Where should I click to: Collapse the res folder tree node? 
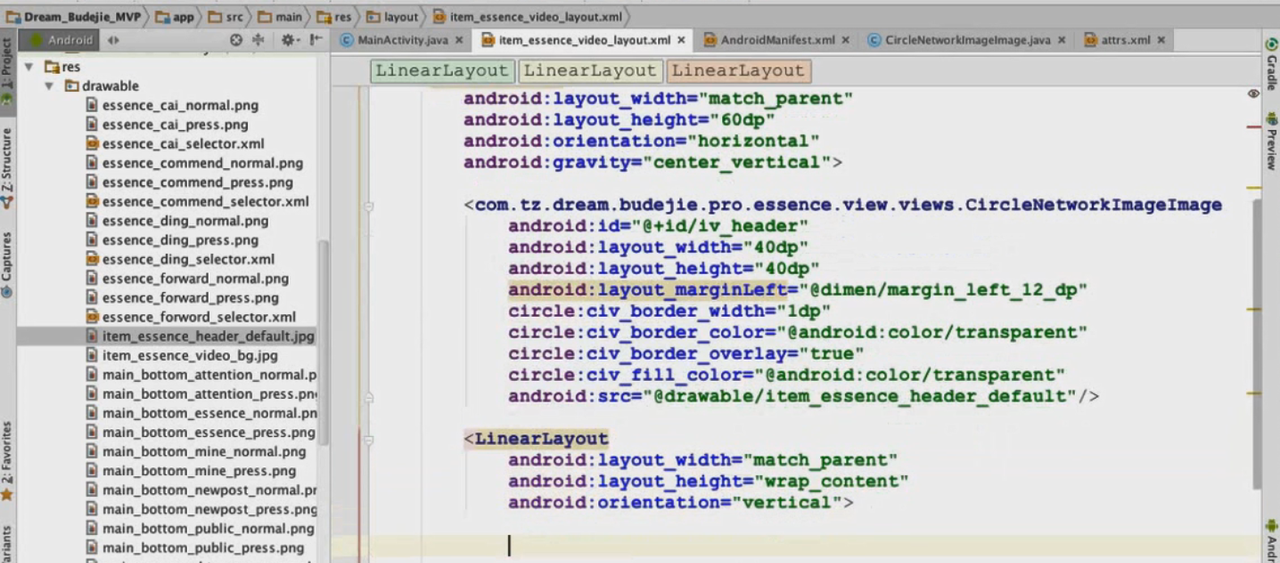click(x=29, y=67)
